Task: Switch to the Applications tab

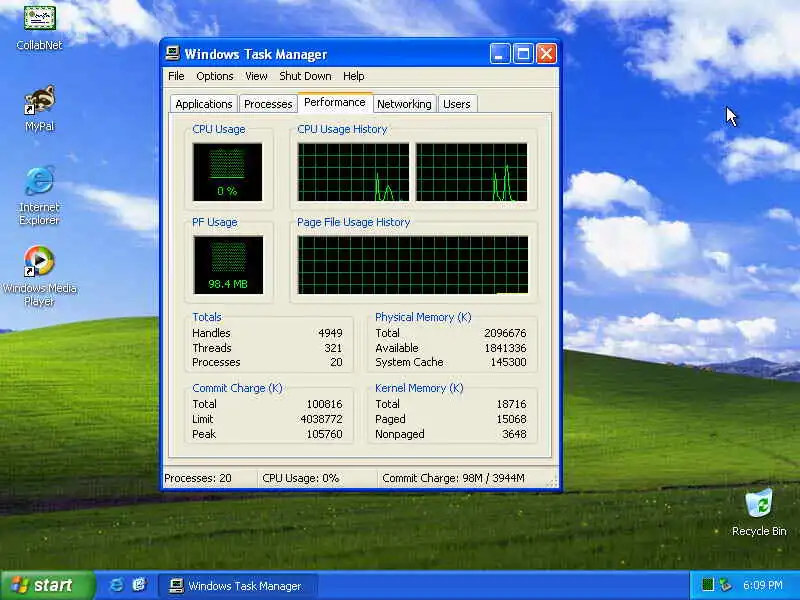Action: tap(204, 104)
